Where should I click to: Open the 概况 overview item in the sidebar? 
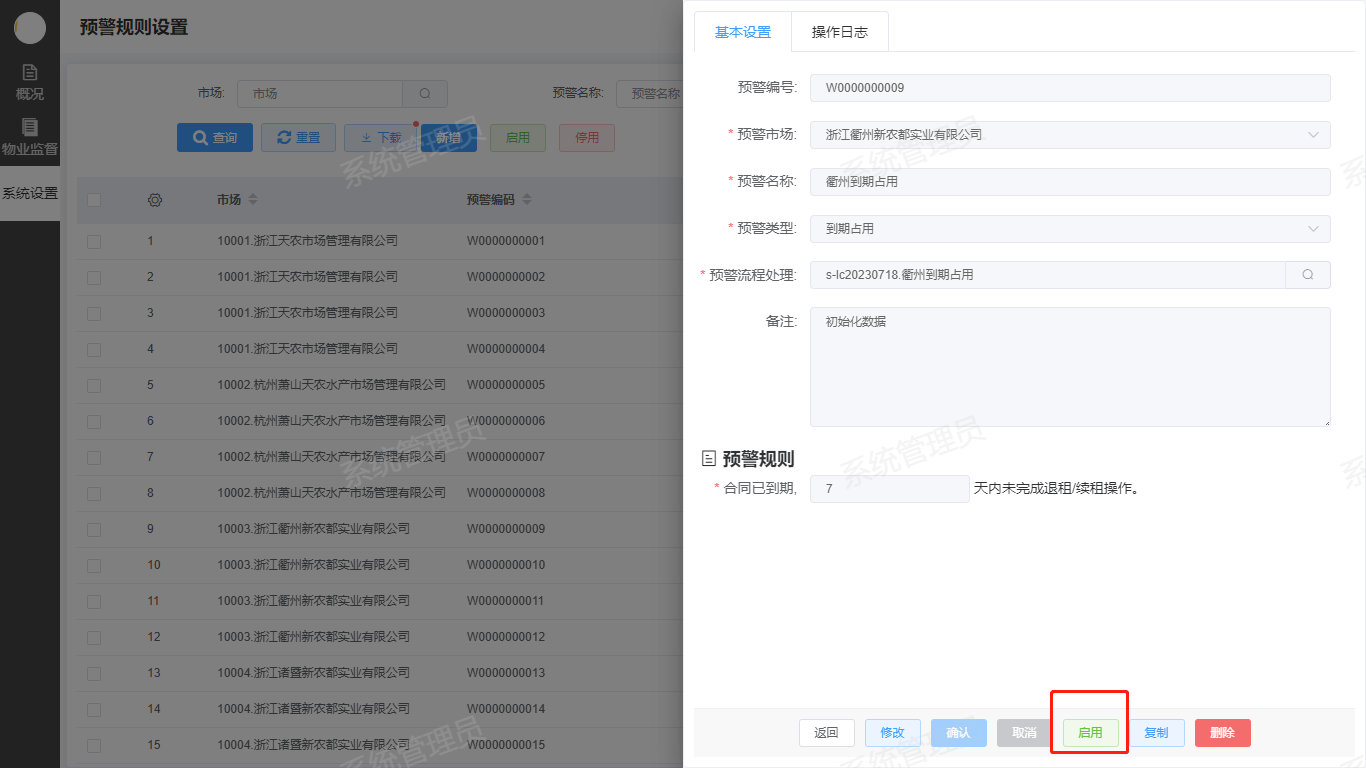(30, 83)
